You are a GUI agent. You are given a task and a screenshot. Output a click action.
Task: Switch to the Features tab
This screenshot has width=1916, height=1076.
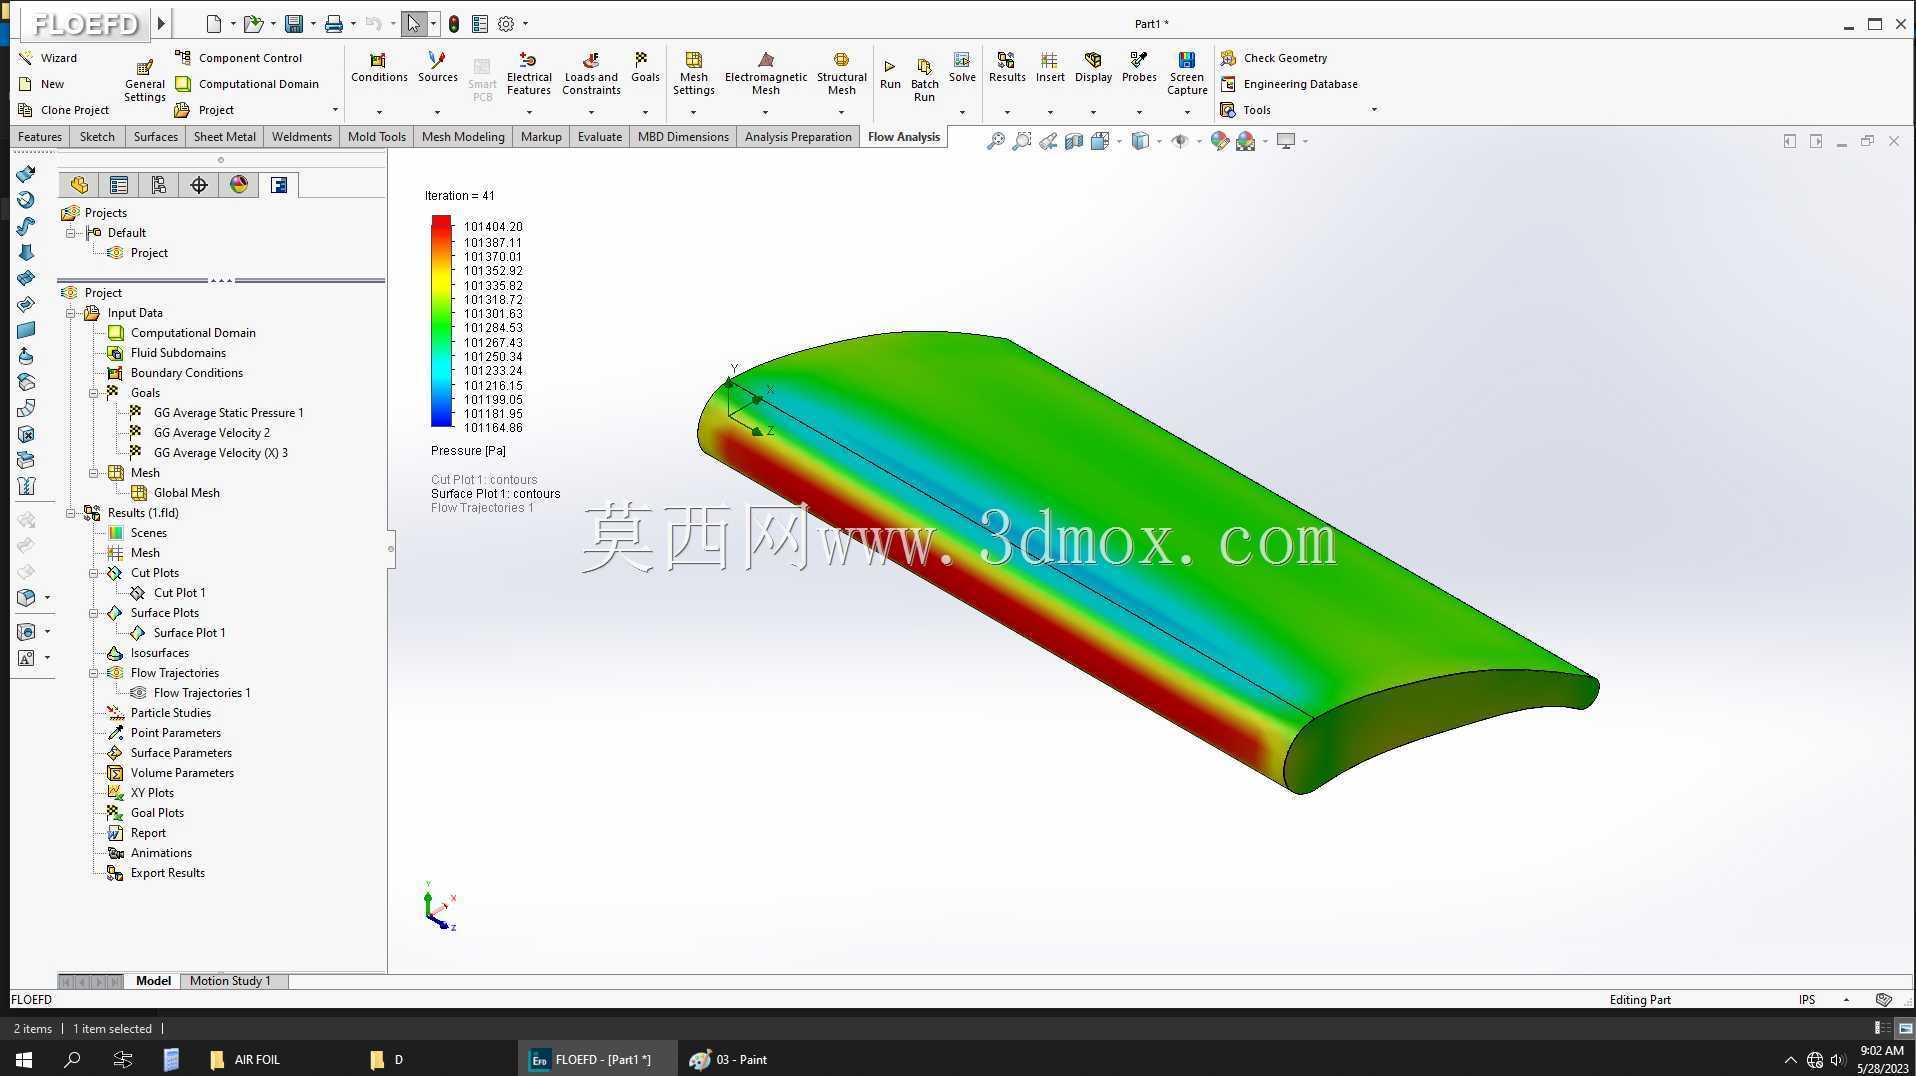[x=40, y=137]
